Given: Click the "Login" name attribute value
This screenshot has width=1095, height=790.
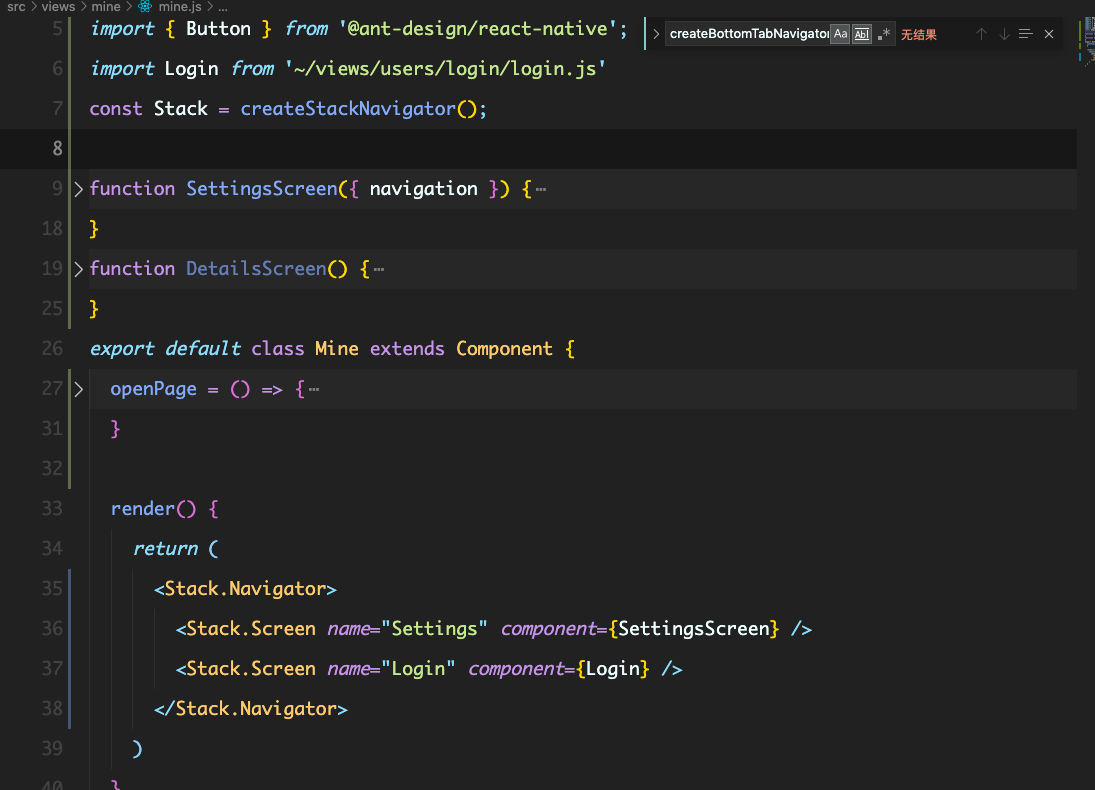Looking at the screenshot, I should pyautogui.click(x=418, y=669).
